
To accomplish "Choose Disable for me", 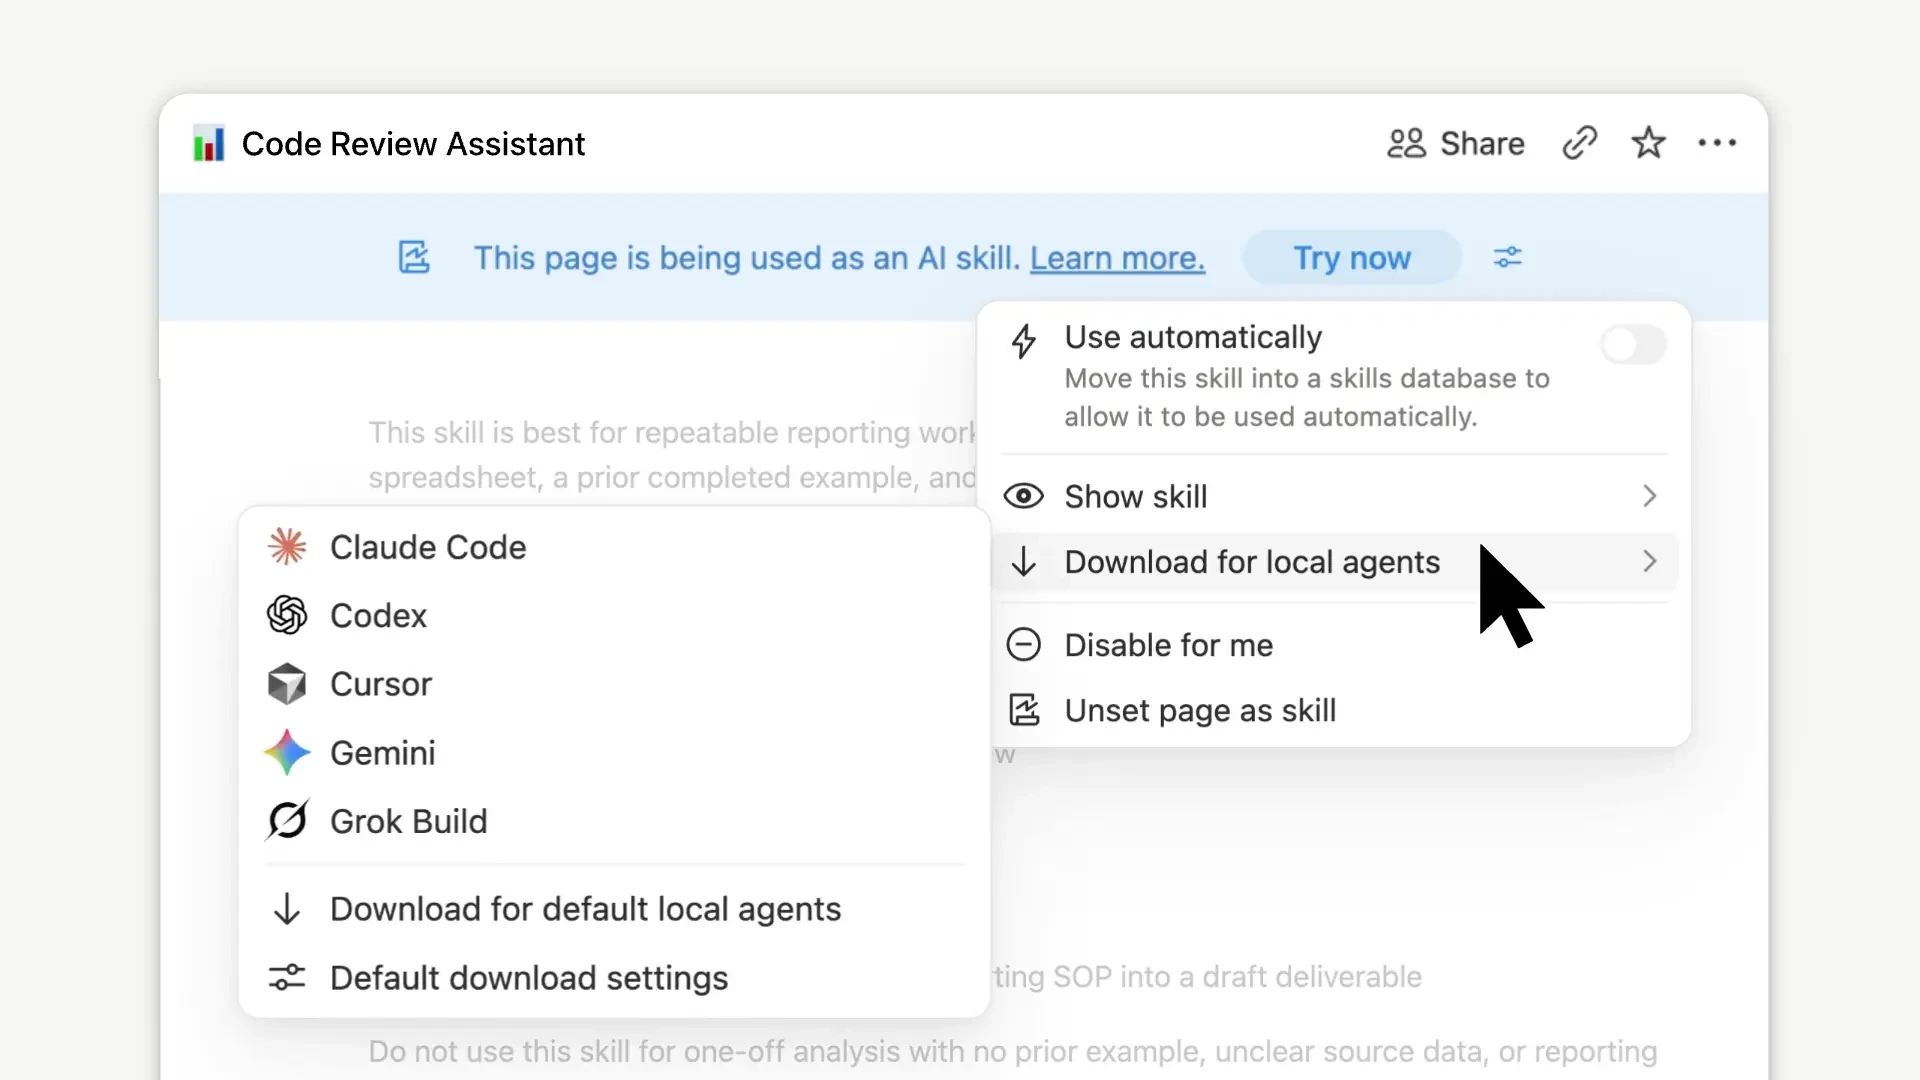I will pyautogui.click(x=1335, y=645).
